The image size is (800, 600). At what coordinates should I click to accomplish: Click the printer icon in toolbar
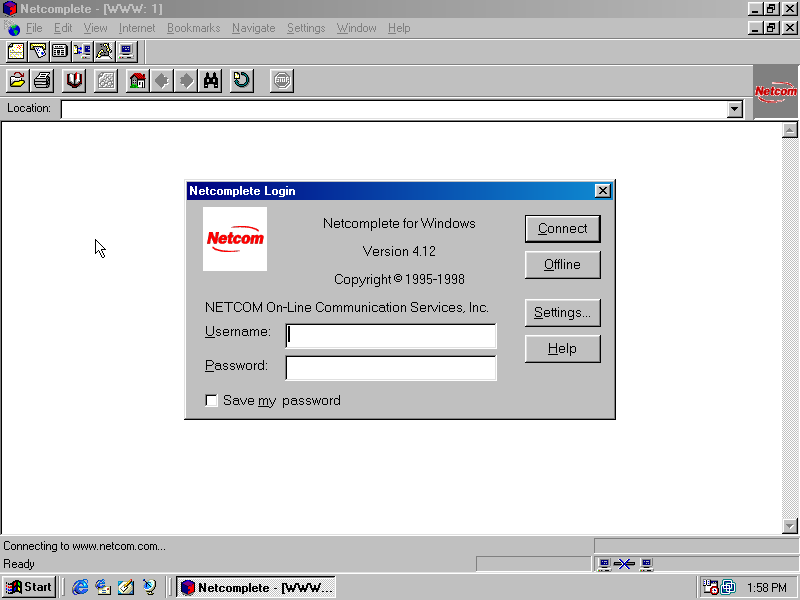42,81
